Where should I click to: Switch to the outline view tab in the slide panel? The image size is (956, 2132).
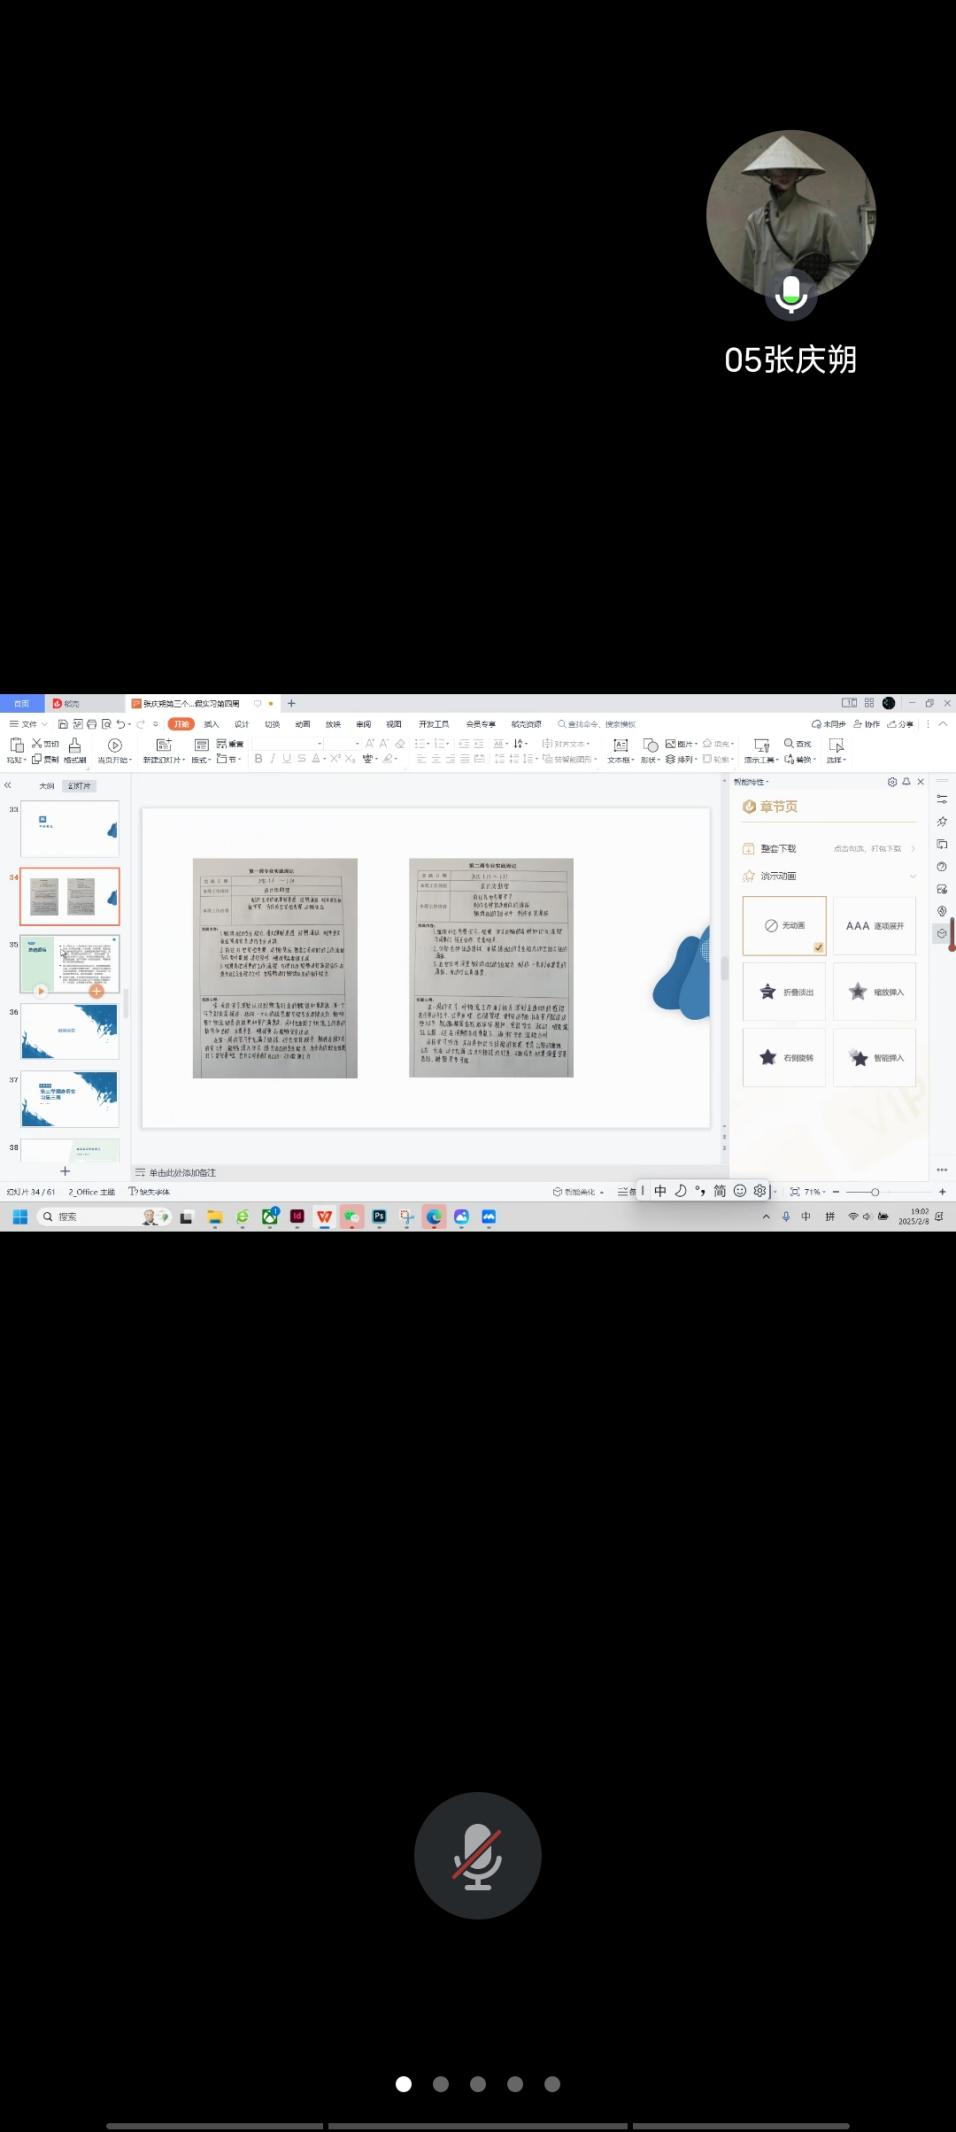point(46,786)
